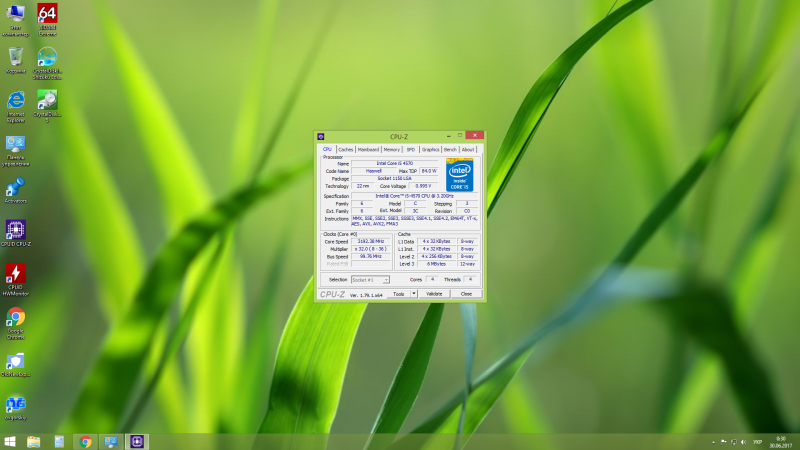Viewport: 800px width, 450px height.
Task: Click the Threads count field
Action: (470, 280)
